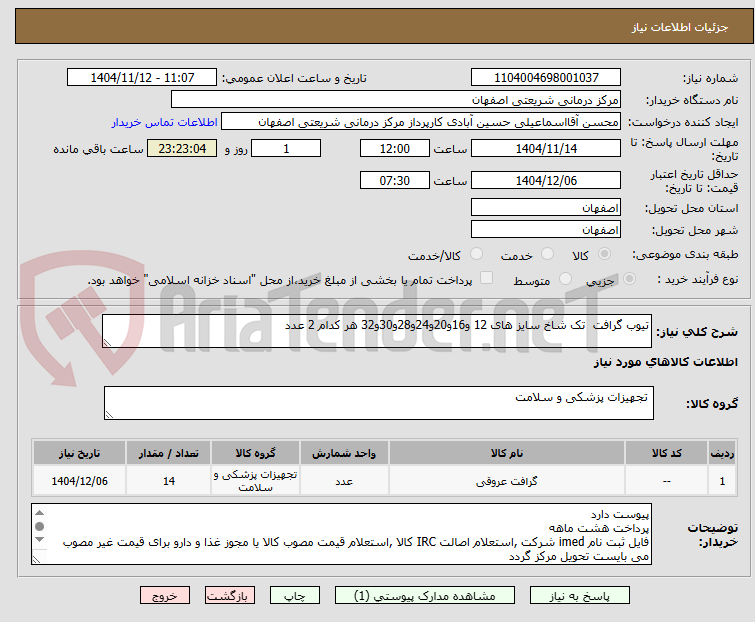Click buyer organization name field

396,100
